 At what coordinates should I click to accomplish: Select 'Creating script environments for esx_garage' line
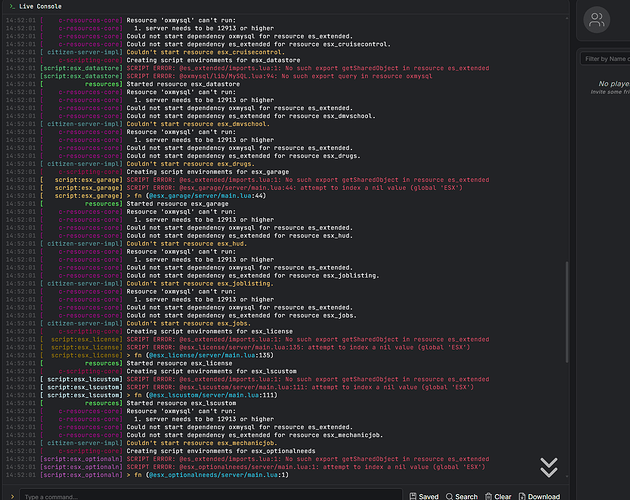[x=208, y=172]
